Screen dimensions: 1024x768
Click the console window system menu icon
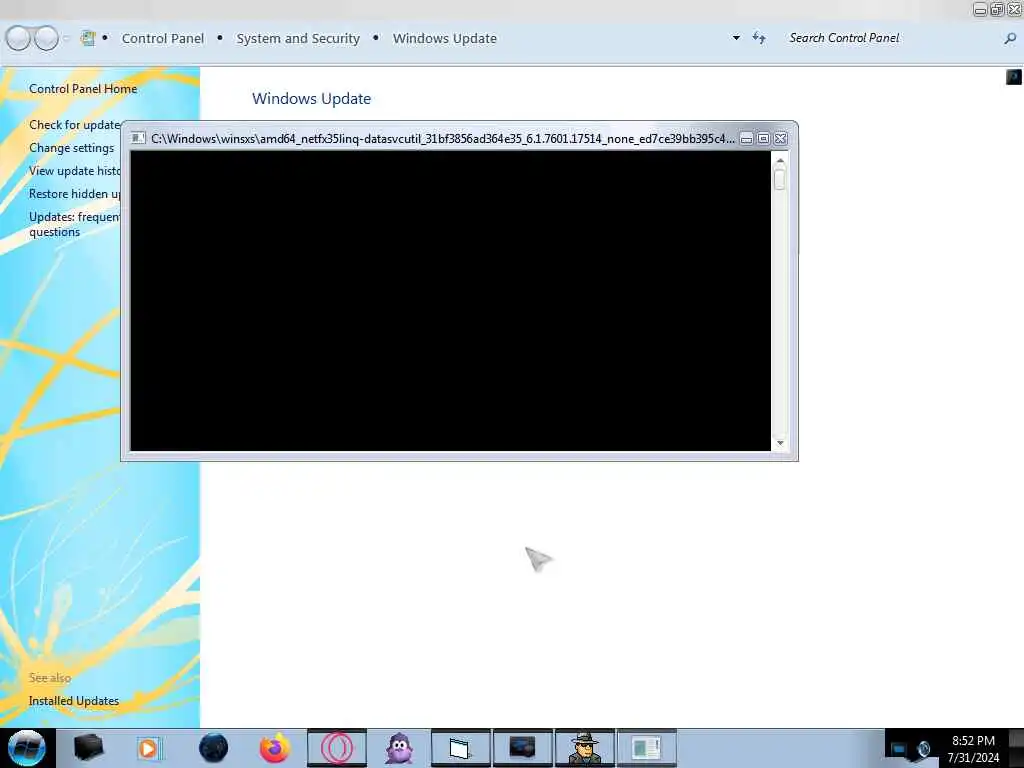tap(138, 138)
